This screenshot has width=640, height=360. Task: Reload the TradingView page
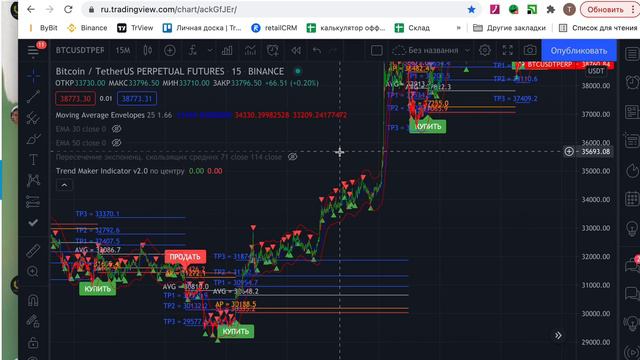pos(68,9)
